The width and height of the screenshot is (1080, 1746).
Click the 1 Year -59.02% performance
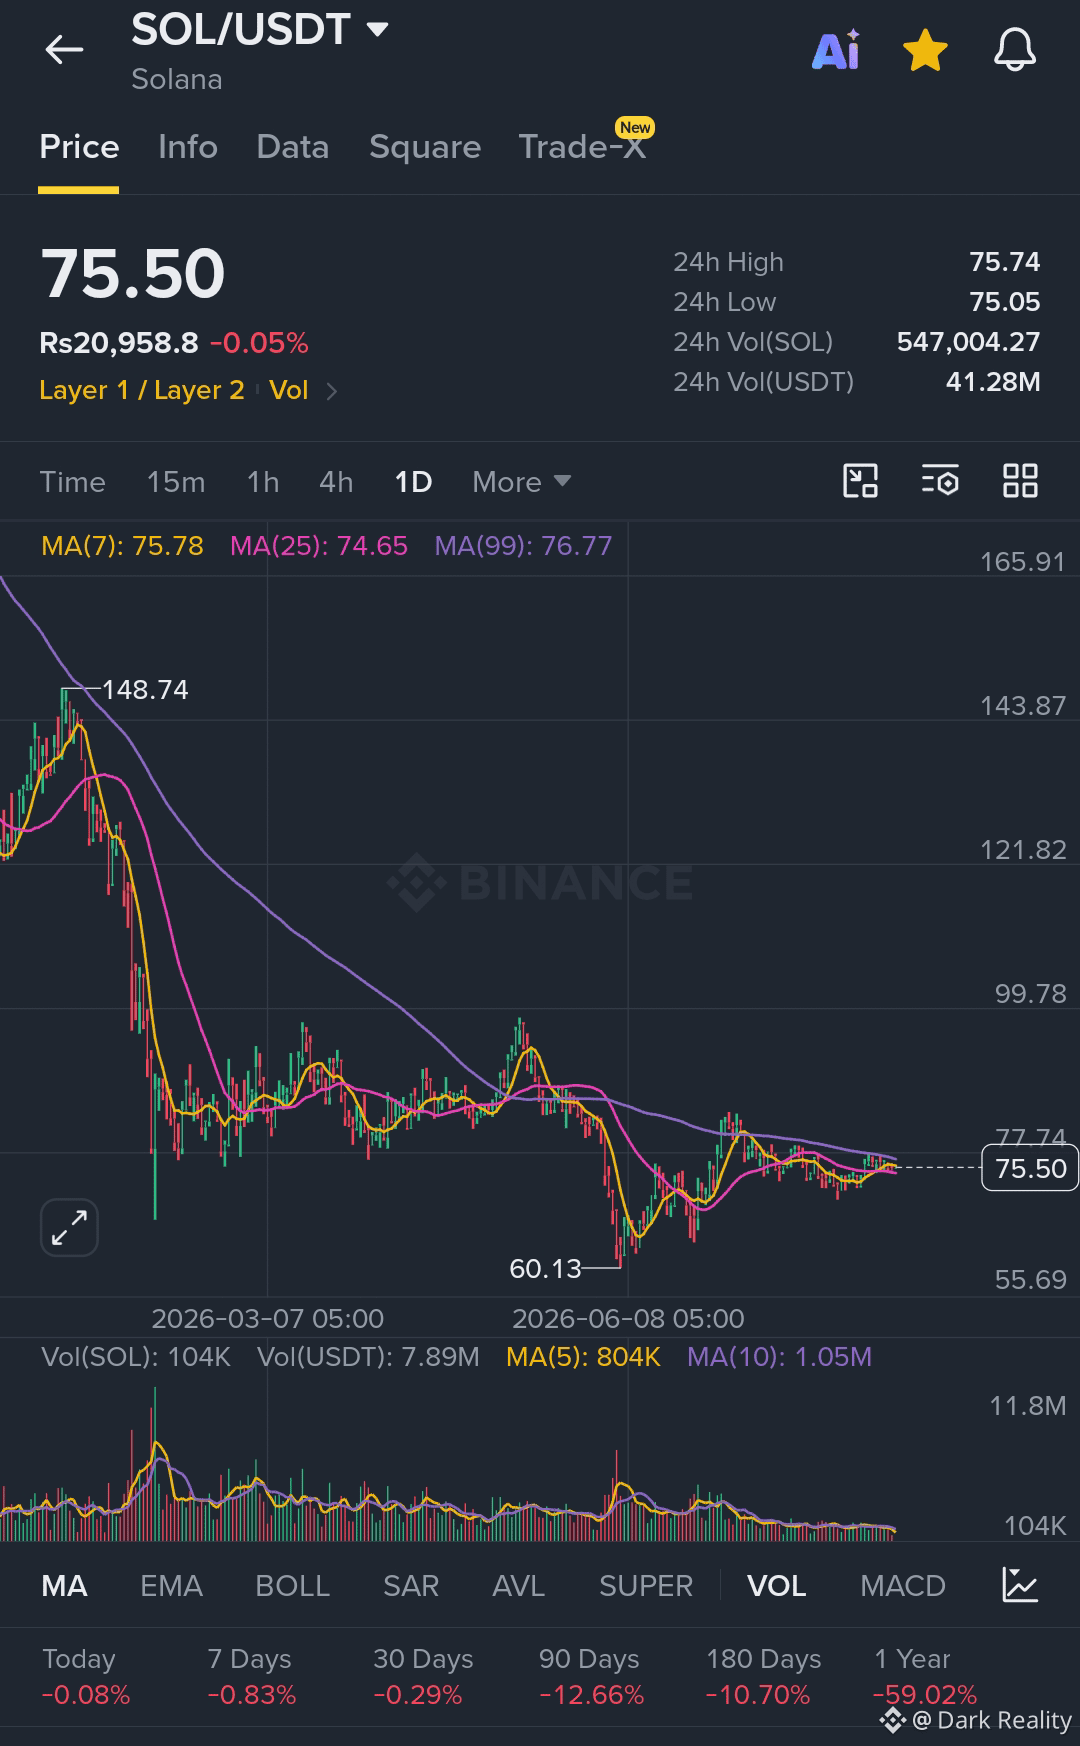tap(925, 1677)
